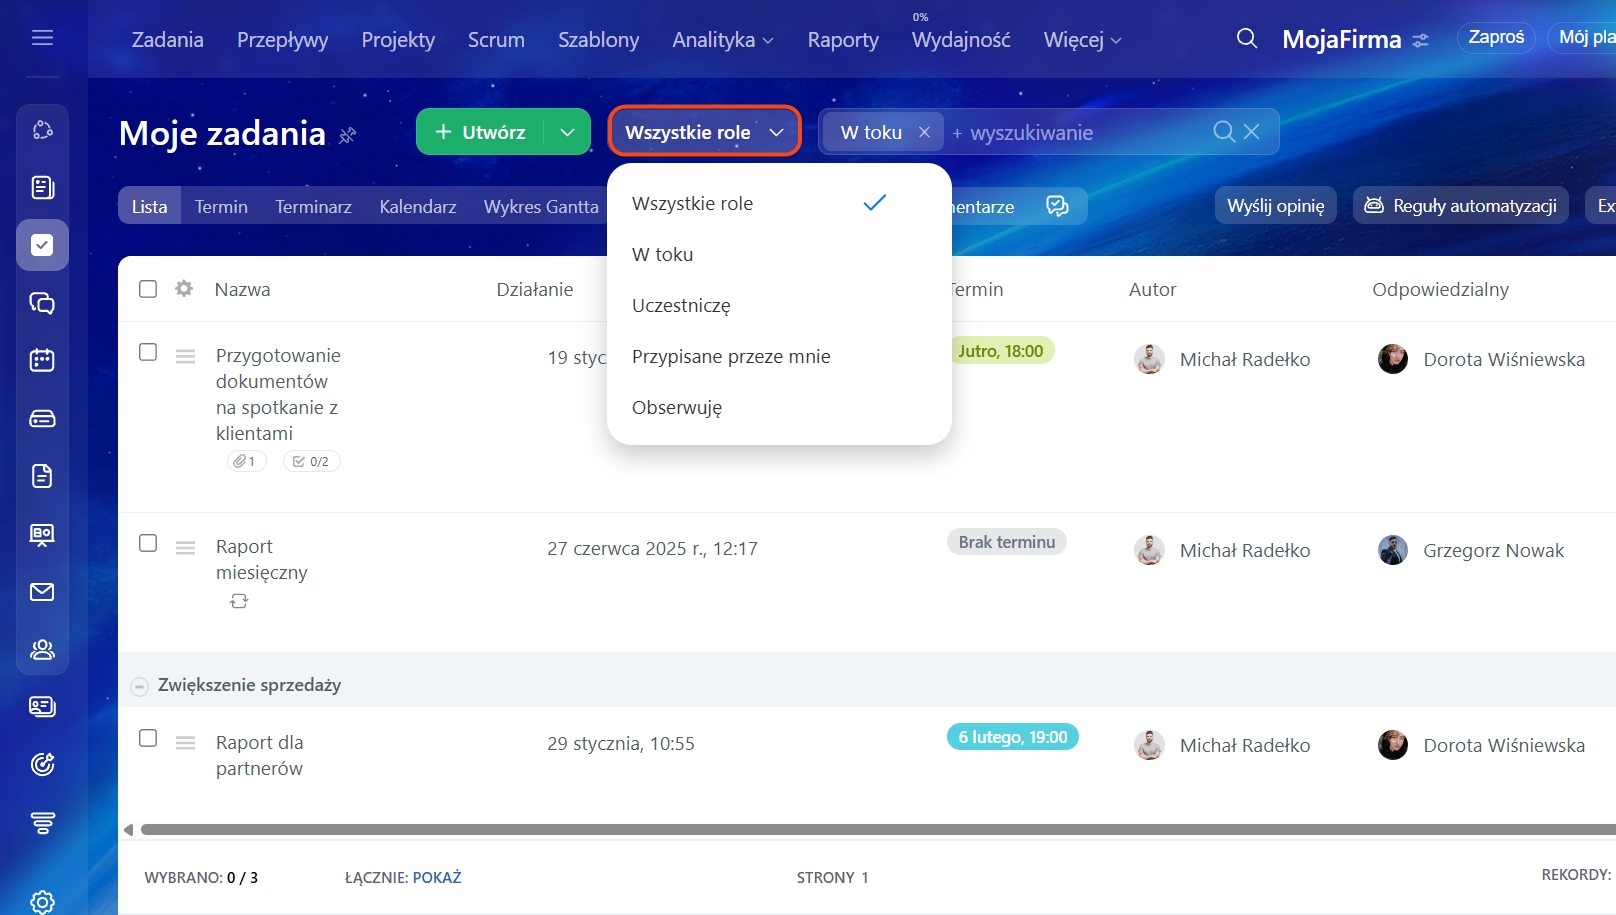Switch to the Wykres Gantta tab

(541, 206)
